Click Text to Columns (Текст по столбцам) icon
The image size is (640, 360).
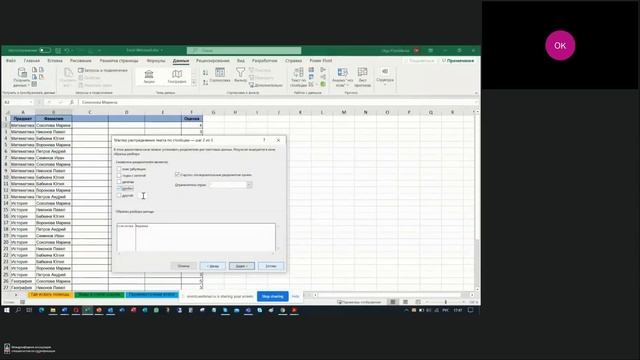click(298, 77)
